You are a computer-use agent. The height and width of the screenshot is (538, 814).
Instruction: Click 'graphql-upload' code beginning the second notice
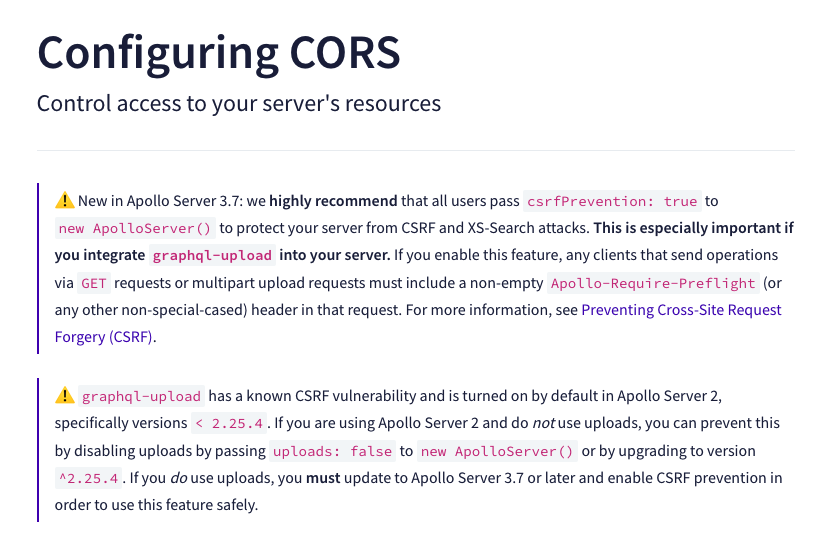[141, 396]
